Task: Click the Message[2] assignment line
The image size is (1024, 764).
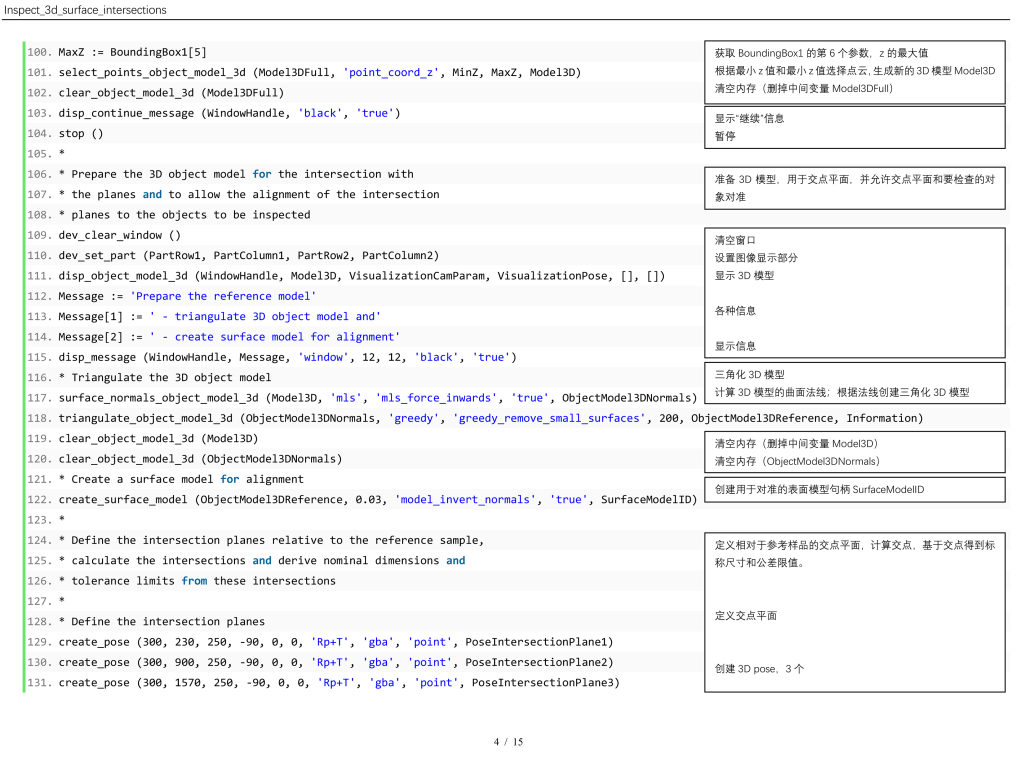Action: pos(229,337)
